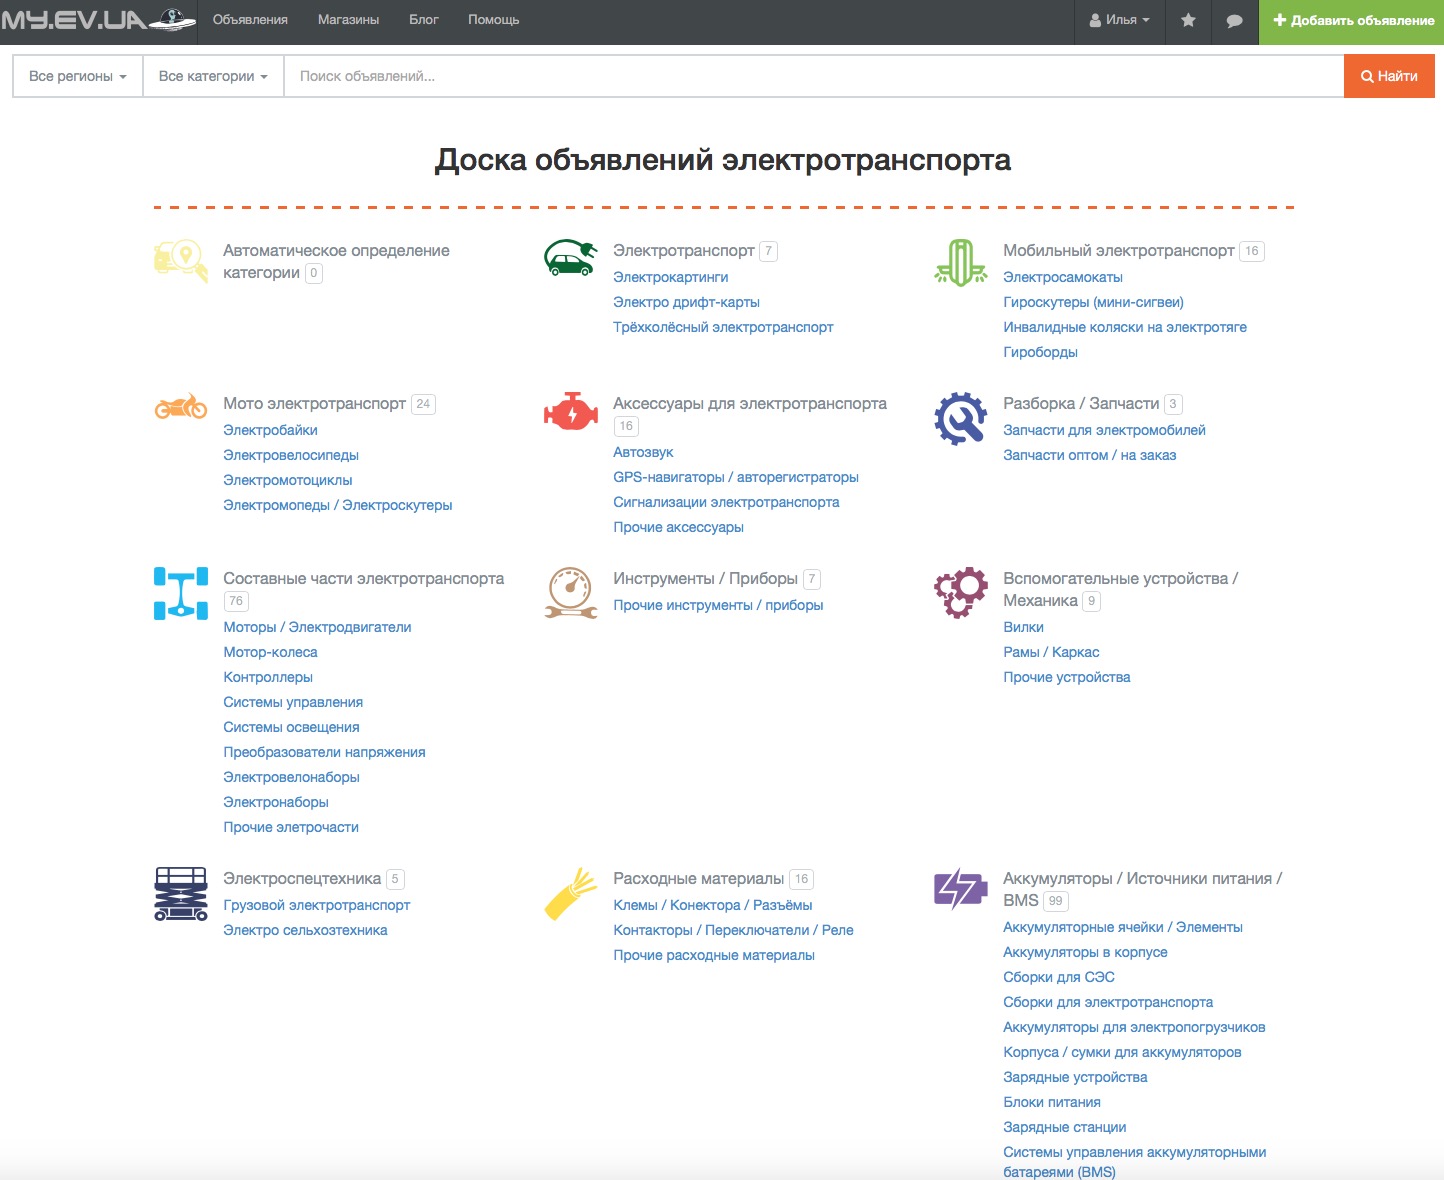Open the 'Илья' user account menu

pyautogui.click(x=1119, y=20)
